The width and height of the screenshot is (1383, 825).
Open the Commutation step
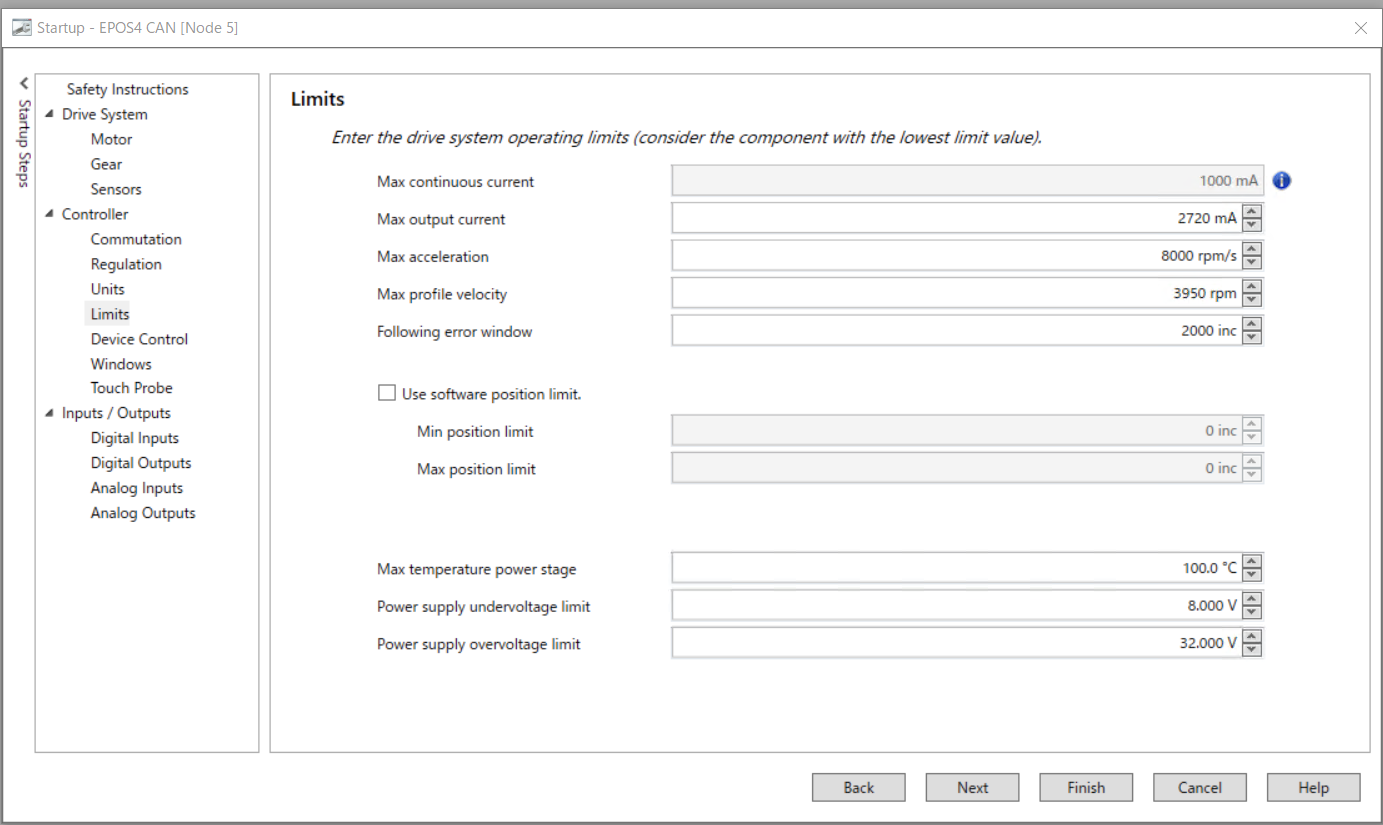(x=136, y=239)
